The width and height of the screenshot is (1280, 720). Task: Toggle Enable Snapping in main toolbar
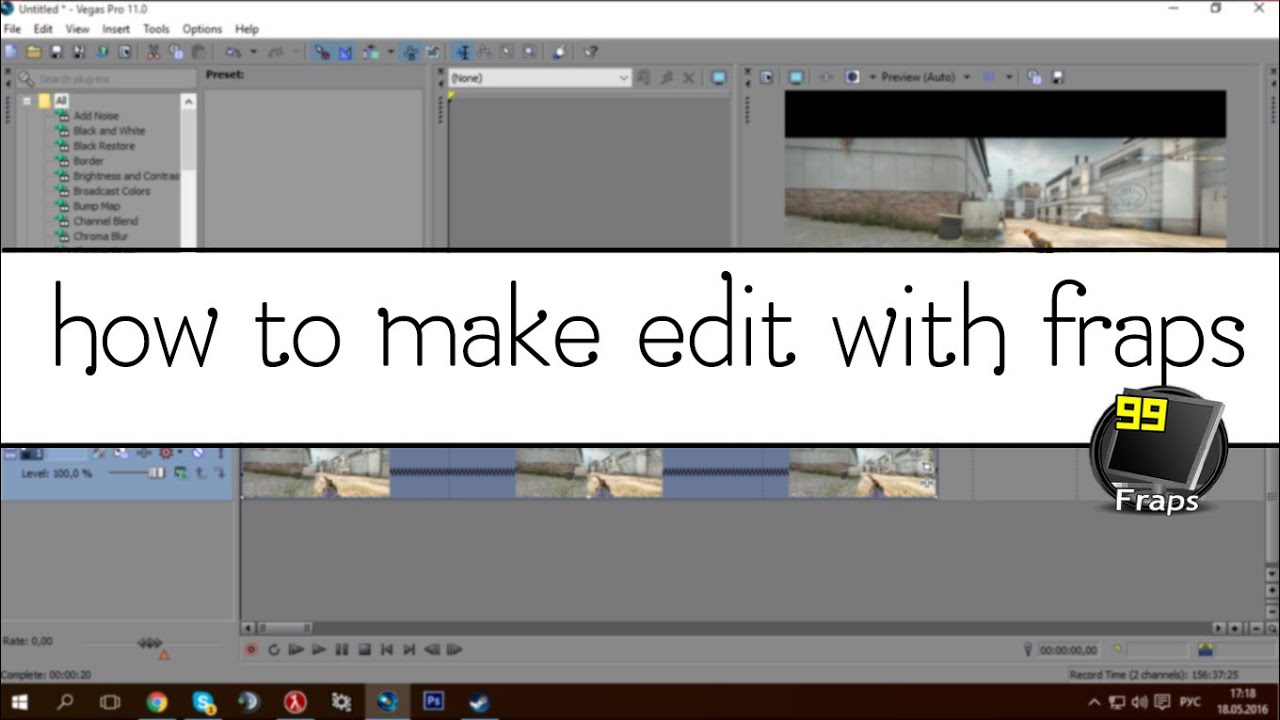pos(321,52)
